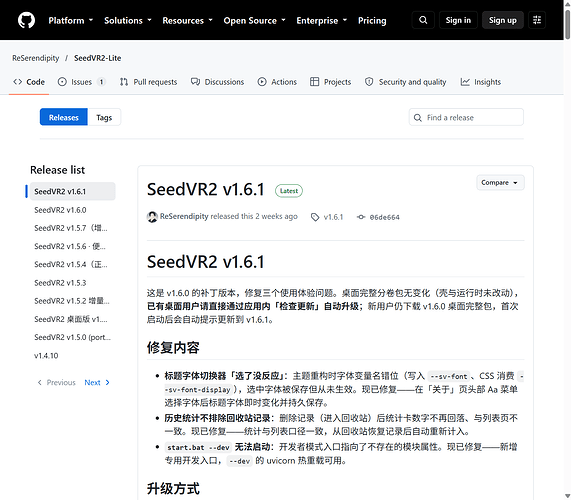
Task: Switch to the Issues tab
Action: (82, 82)
